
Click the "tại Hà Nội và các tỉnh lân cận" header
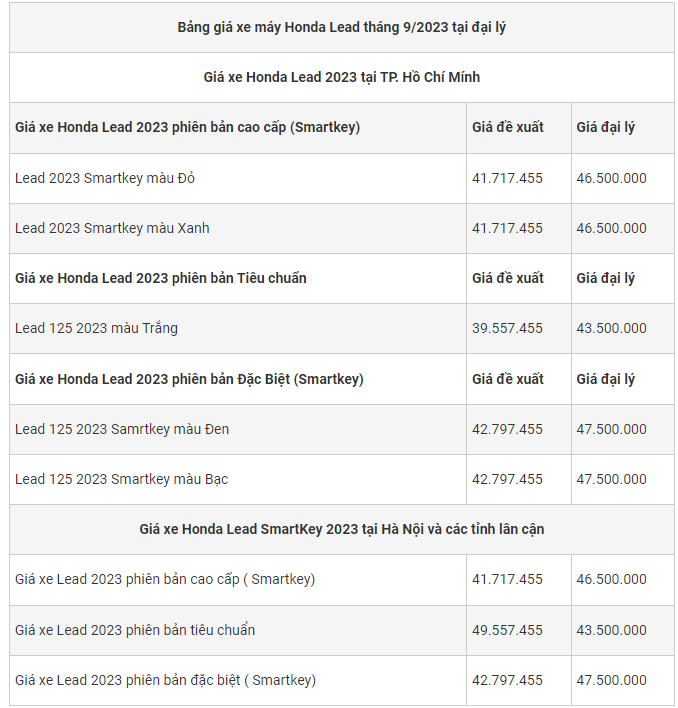pos(341,529)
